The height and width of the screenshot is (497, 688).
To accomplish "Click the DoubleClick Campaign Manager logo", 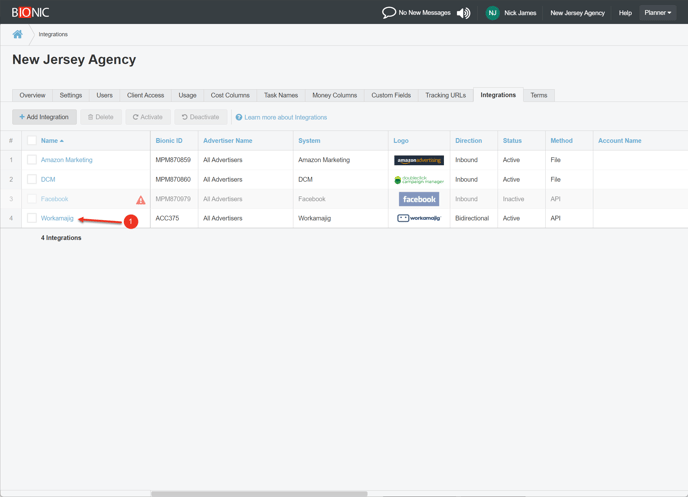I will [419, 179].
